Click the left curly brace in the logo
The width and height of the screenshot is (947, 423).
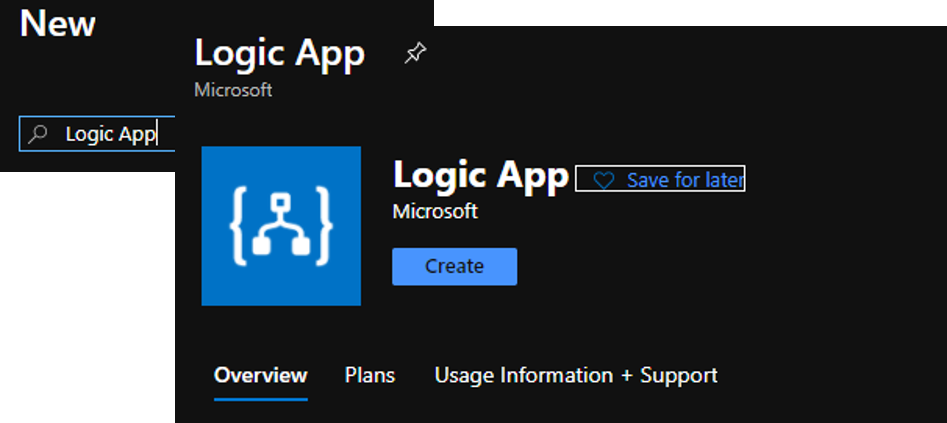click(x=240, y=226)
